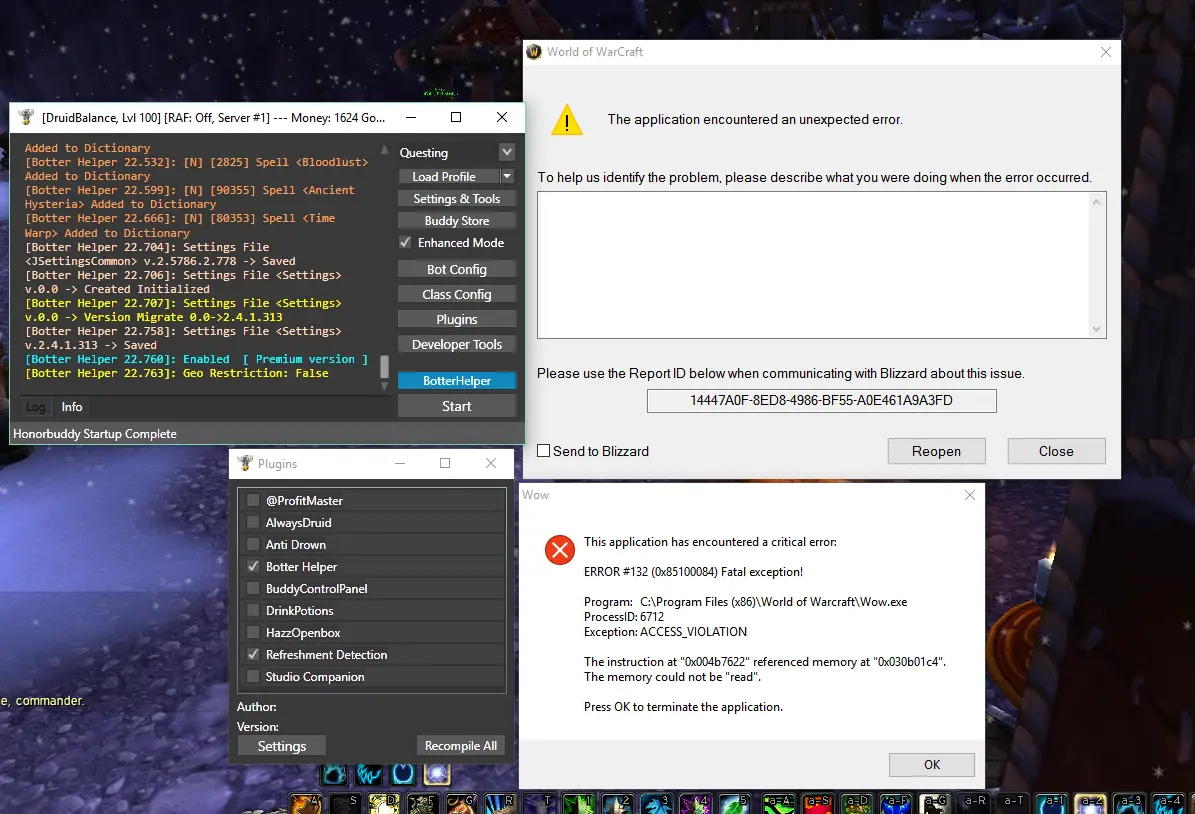Viewport: 1195px width, 814px height.
Task: Open Developer Tools
Action: (x=457, y=345)
